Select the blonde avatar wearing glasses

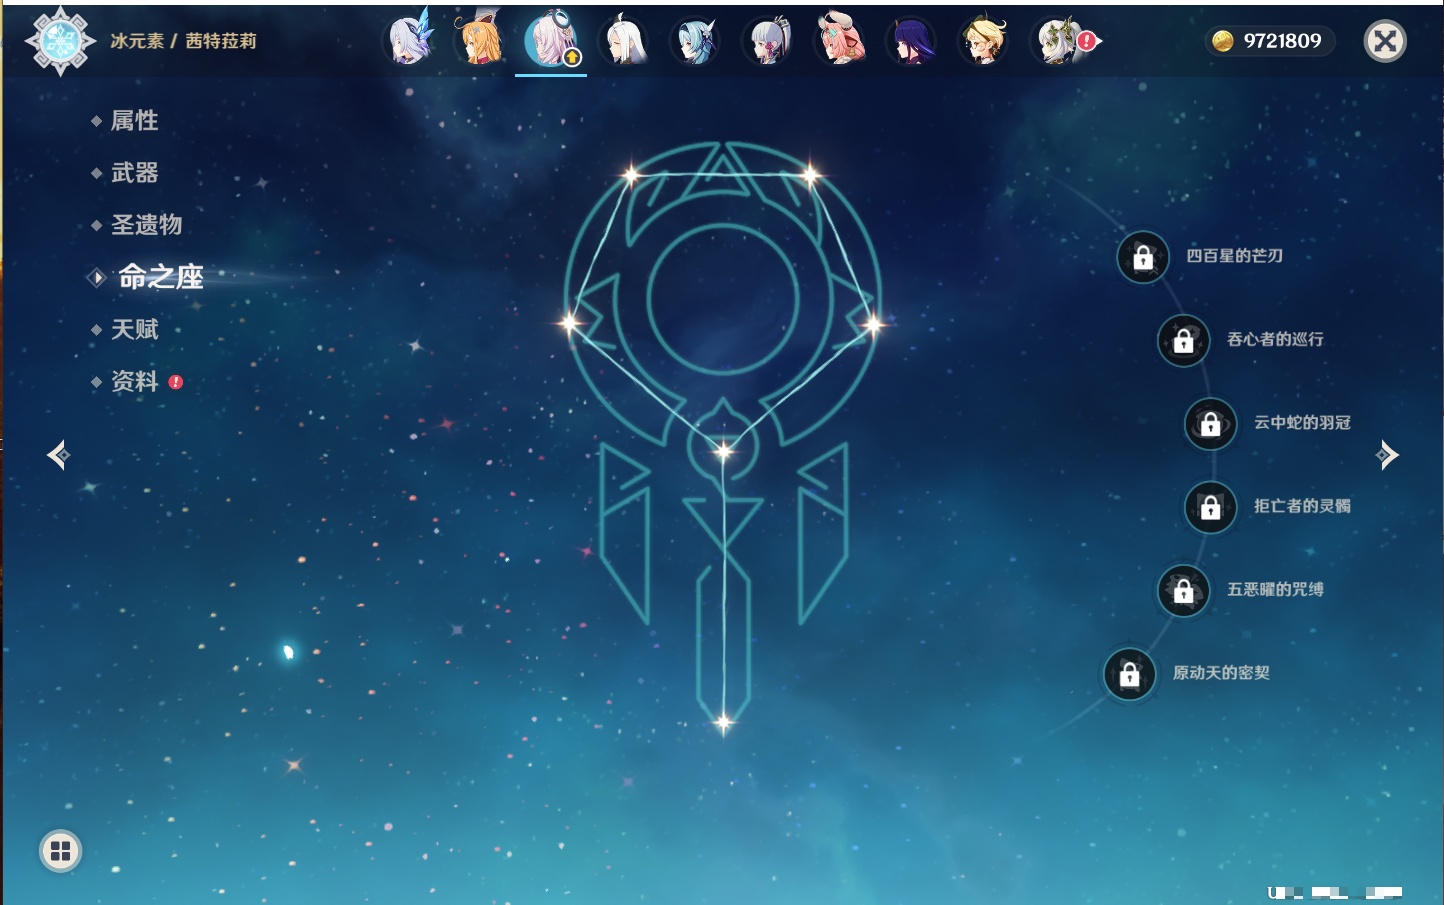(x=984, y=41)
